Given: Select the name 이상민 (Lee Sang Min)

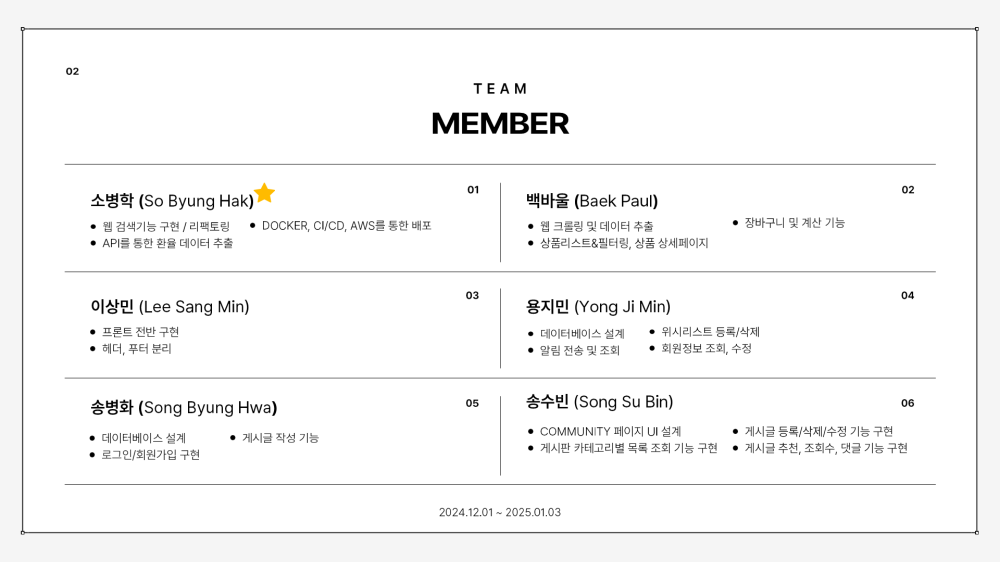Looking at the screenshot, I should coord(170,307).
